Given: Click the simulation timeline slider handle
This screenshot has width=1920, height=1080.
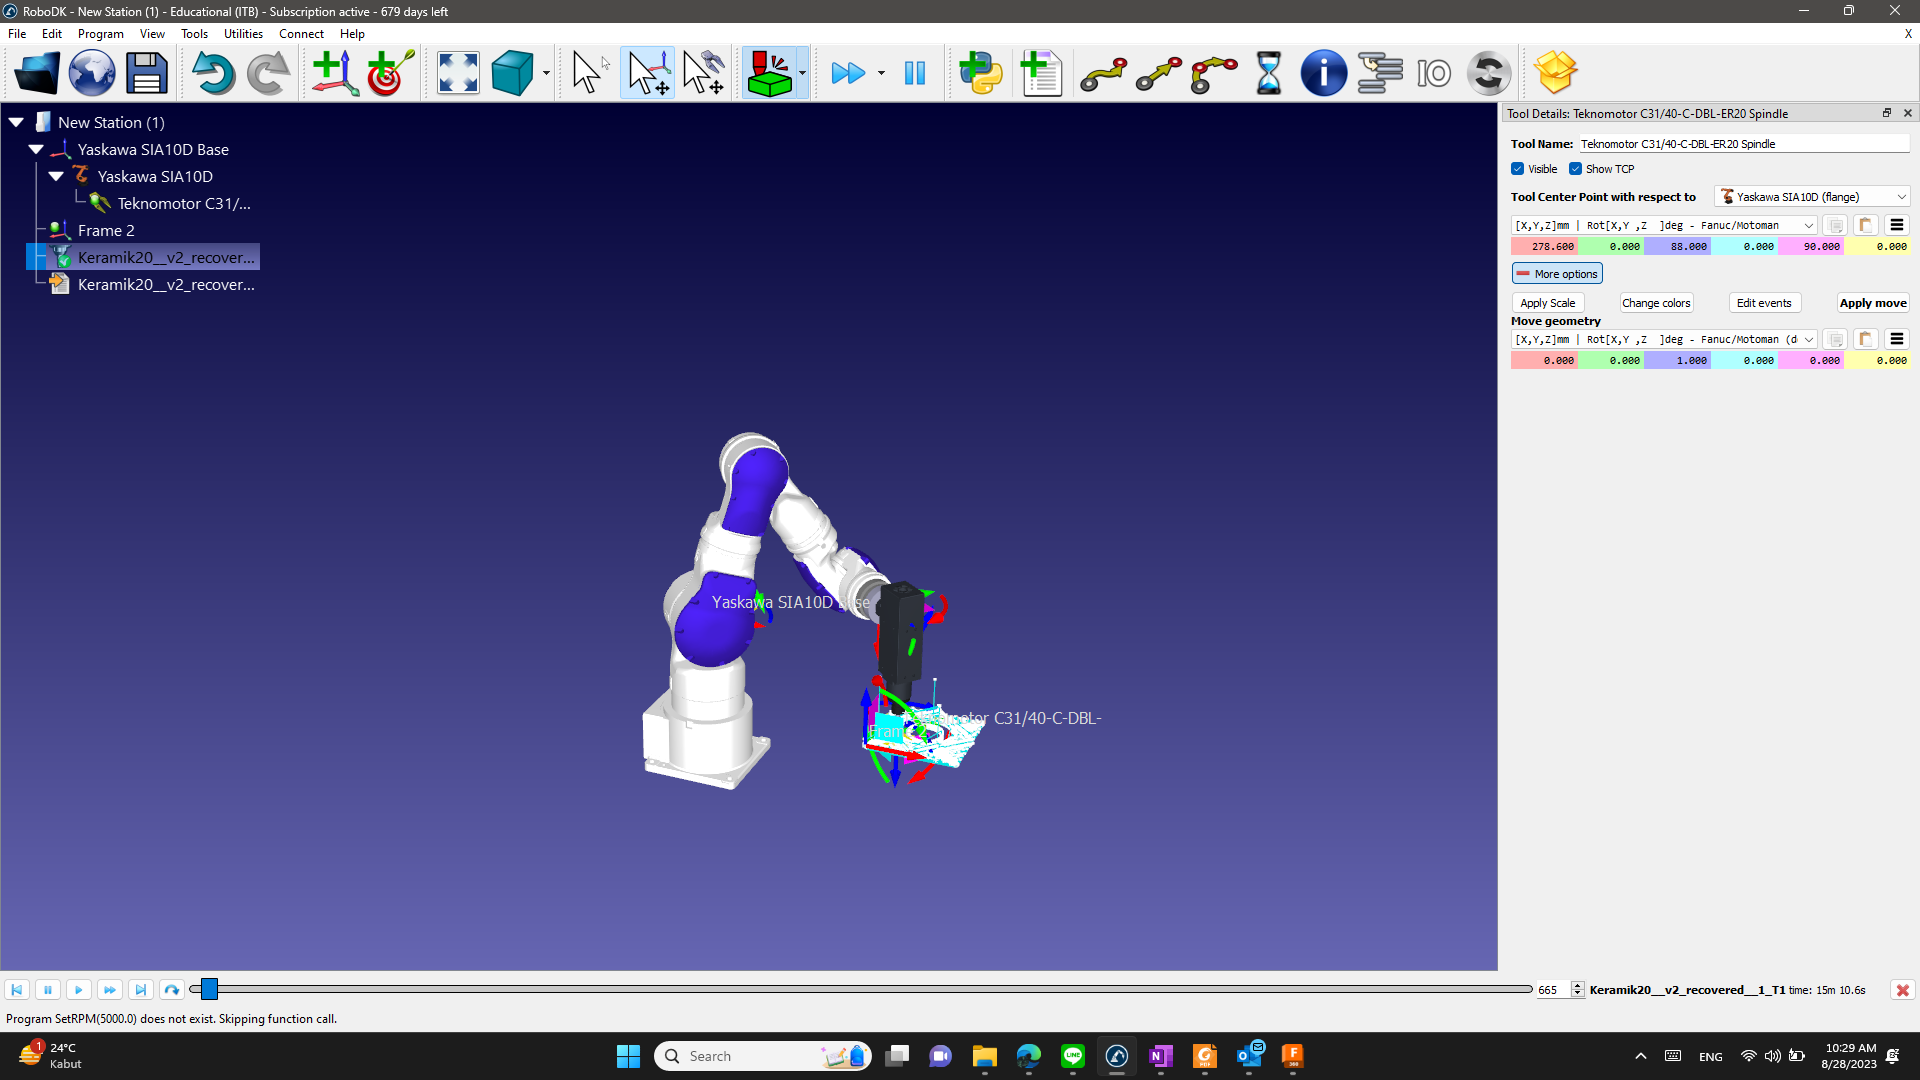Looking at the screenshot, I should [209, 989].
